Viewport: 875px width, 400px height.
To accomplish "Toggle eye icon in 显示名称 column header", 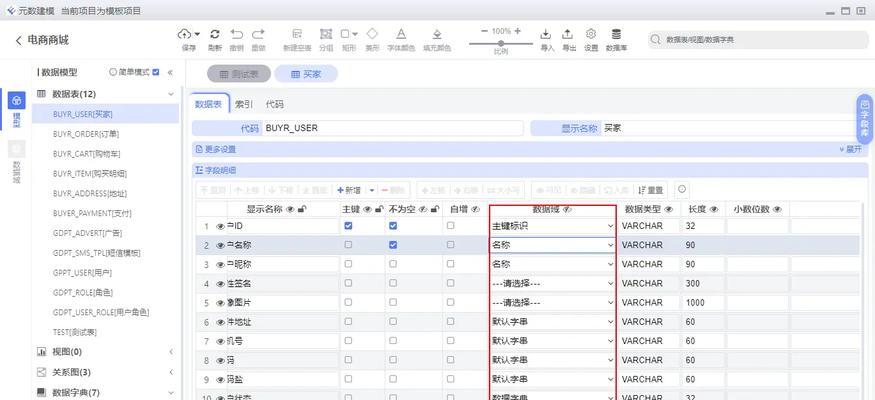I will coord(290,210).
